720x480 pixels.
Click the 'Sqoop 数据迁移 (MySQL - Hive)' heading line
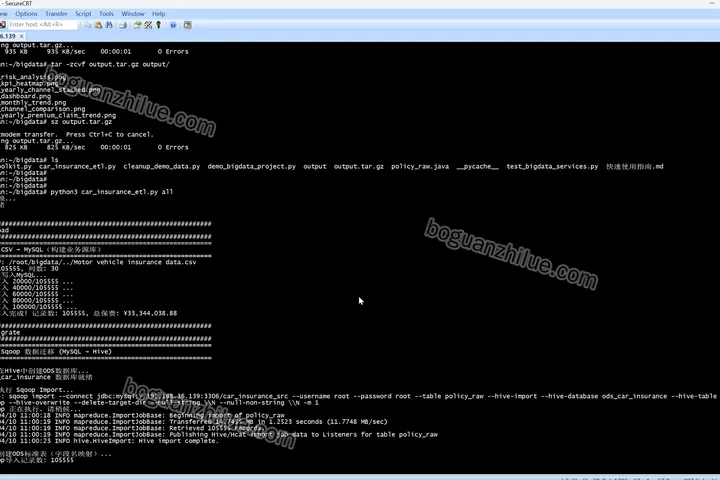click(56, 351)
